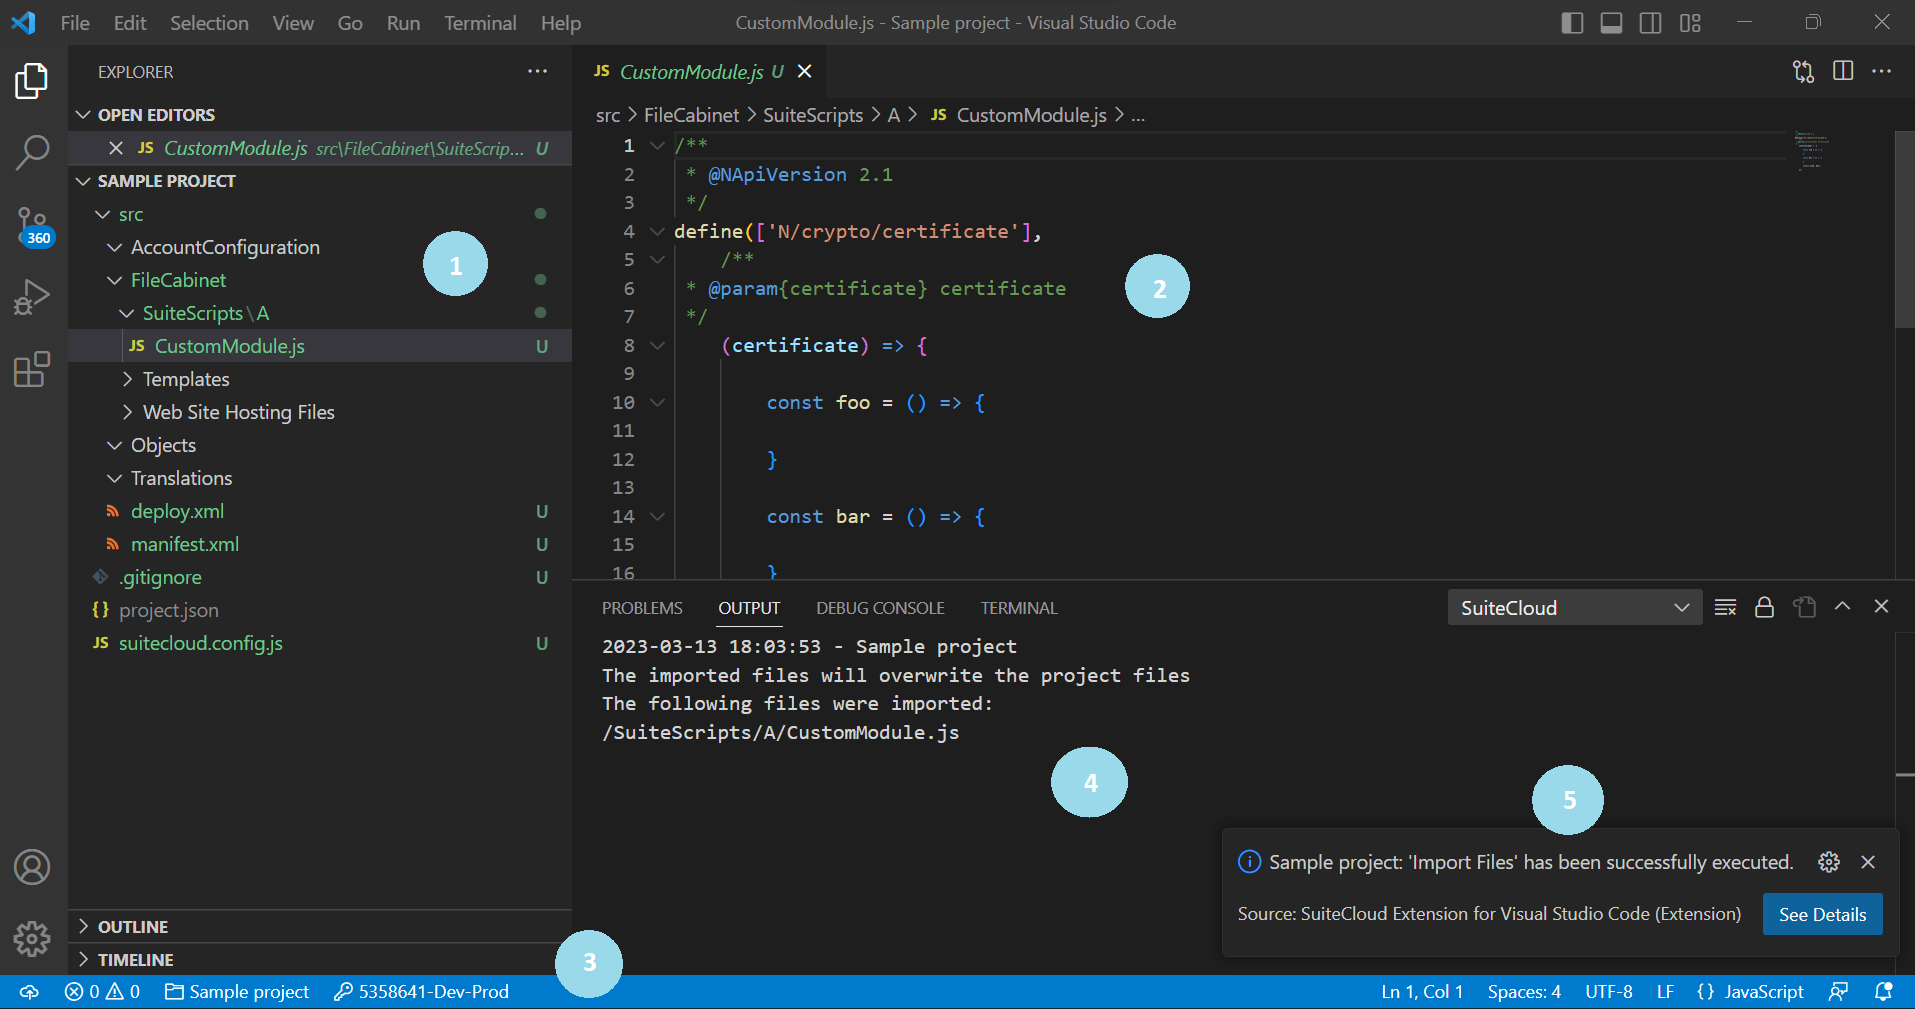The width and height of the screenshot is (1915, 1009).
Task: Toggle primary side bar layout icon
Action: [1572, 23]
